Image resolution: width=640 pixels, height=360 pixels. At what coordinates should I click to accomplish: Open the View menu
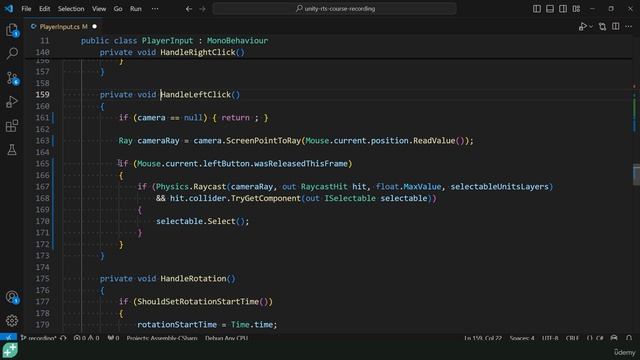click(99, 9)
